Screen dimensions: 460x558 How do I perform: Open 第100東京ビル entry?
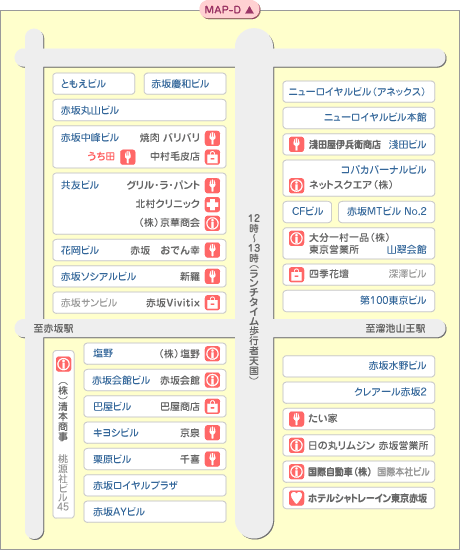pyautogui.click(x=359, y=301)
